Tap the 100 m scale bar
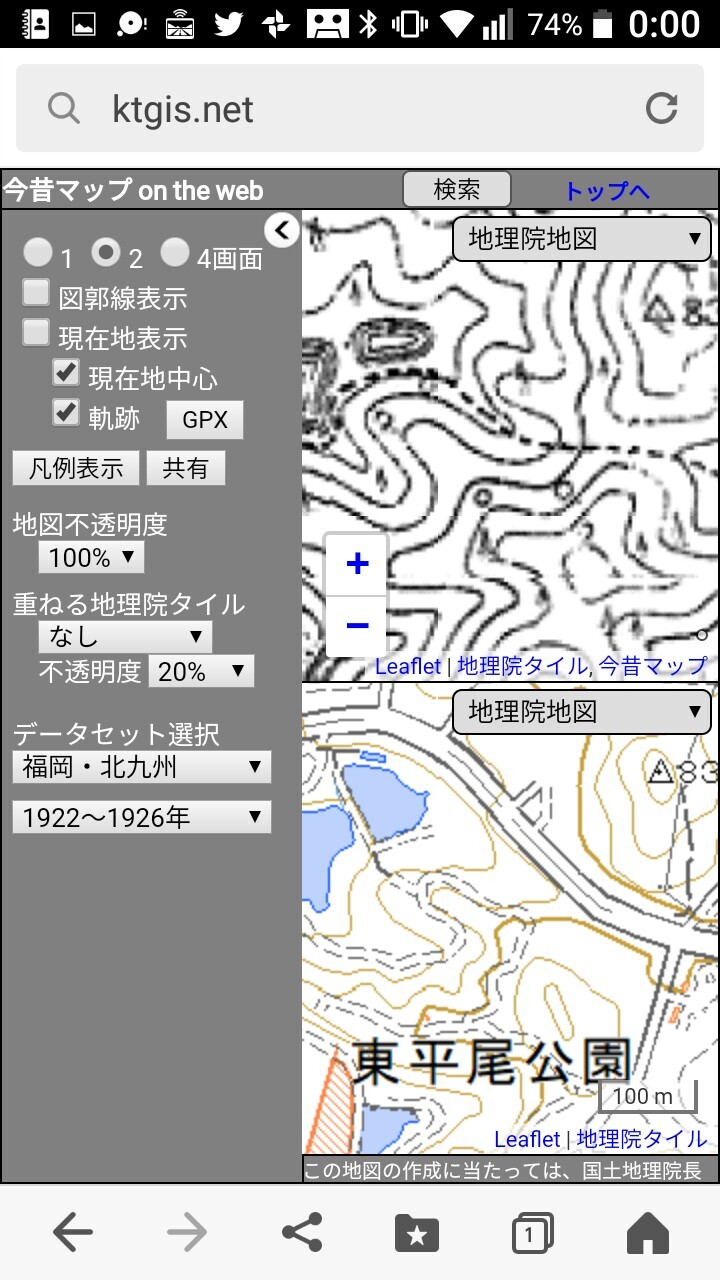This screenshot has height=1280, width=720. click(646, 1096)
